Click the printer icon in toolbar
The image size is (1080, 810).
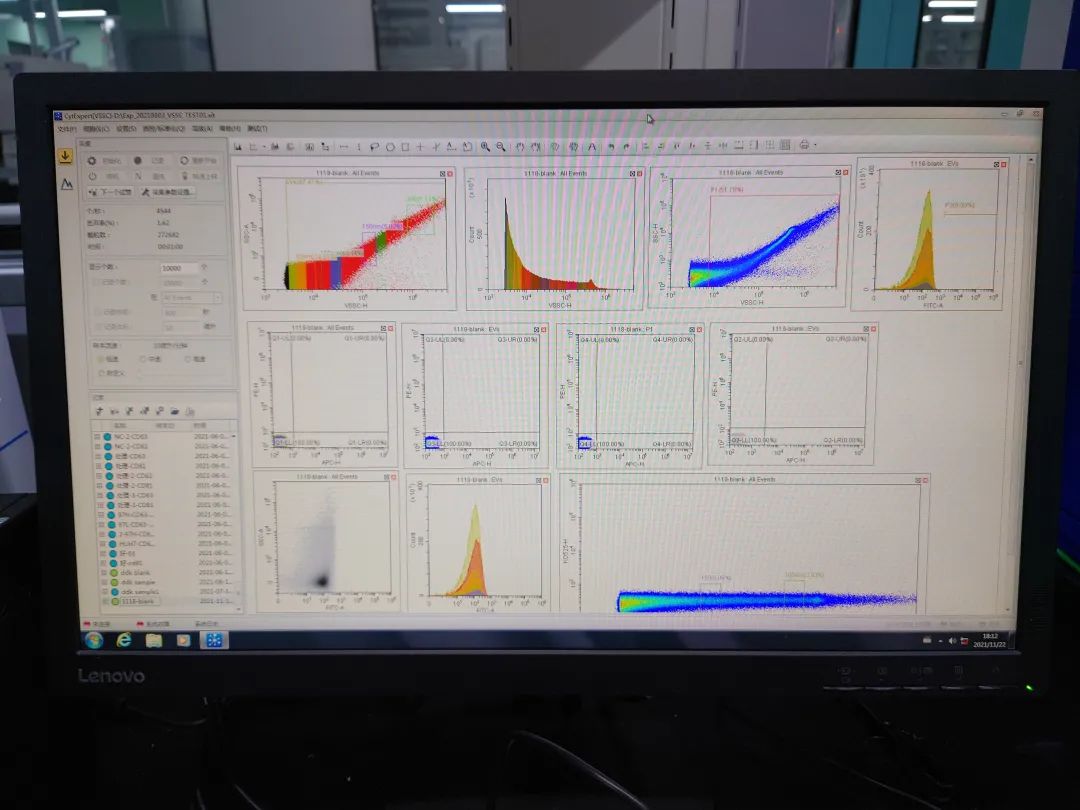pos(803,146)
